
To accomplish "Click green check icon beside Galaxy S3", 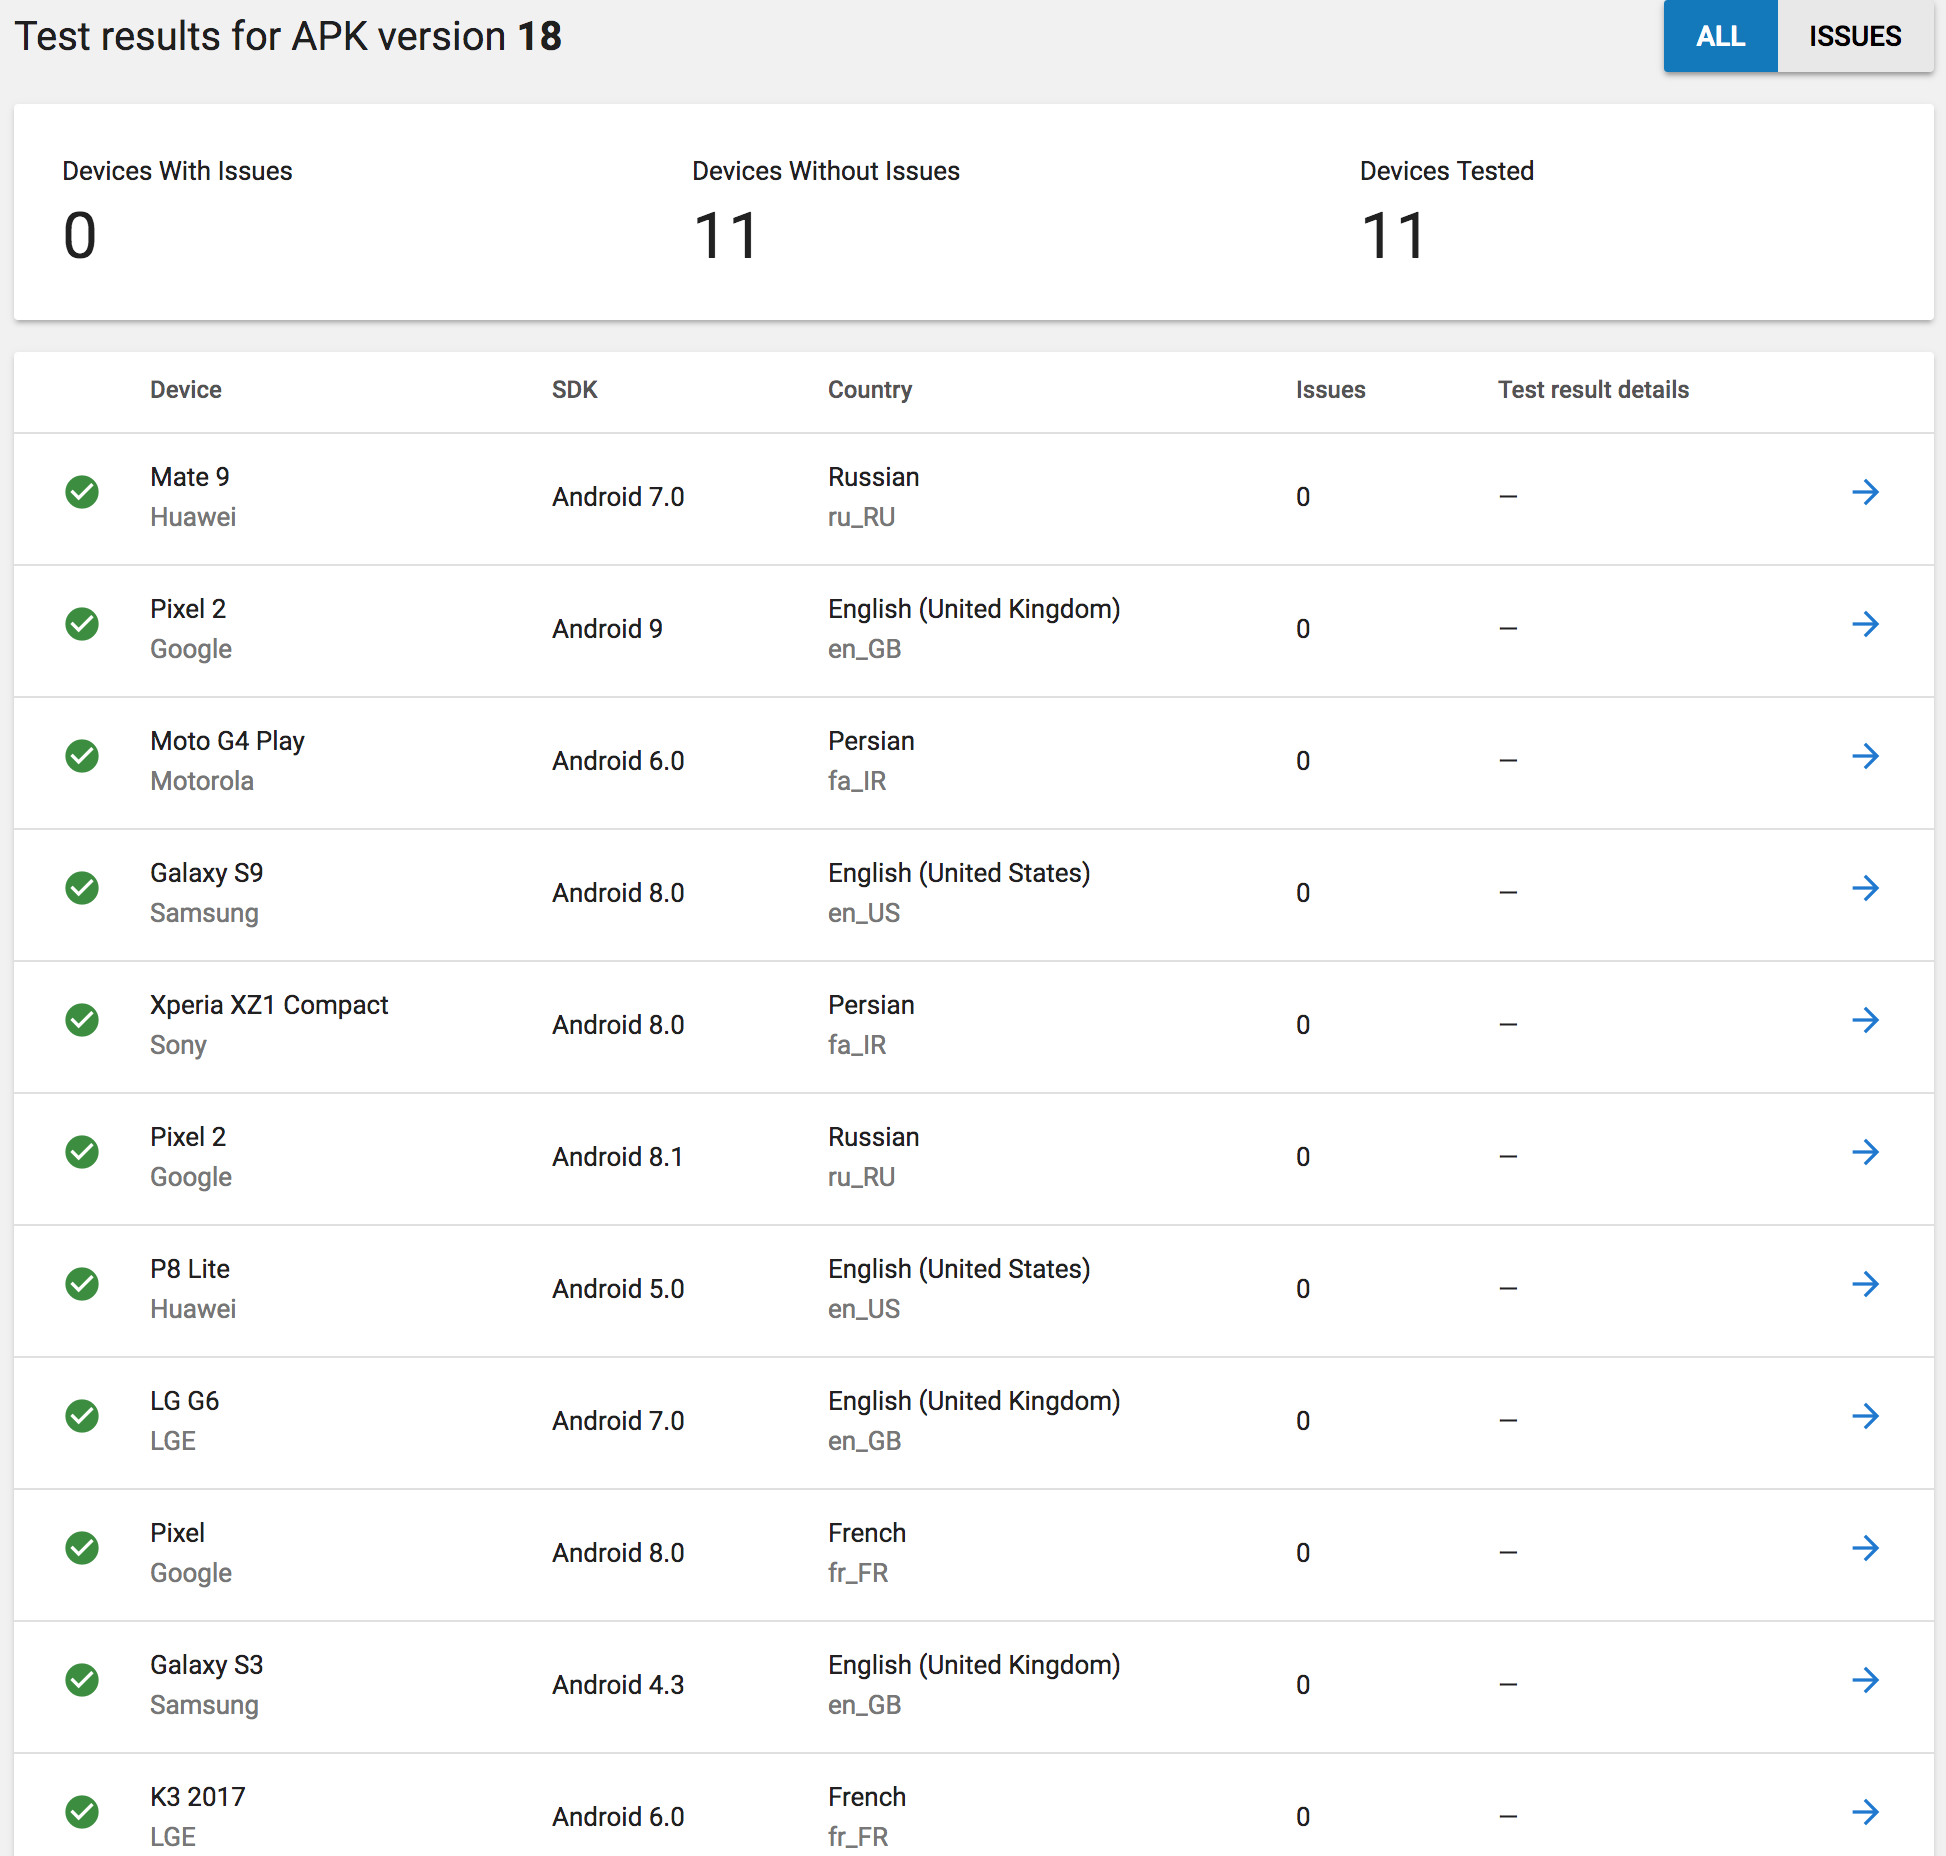I will pos(82,1680).
